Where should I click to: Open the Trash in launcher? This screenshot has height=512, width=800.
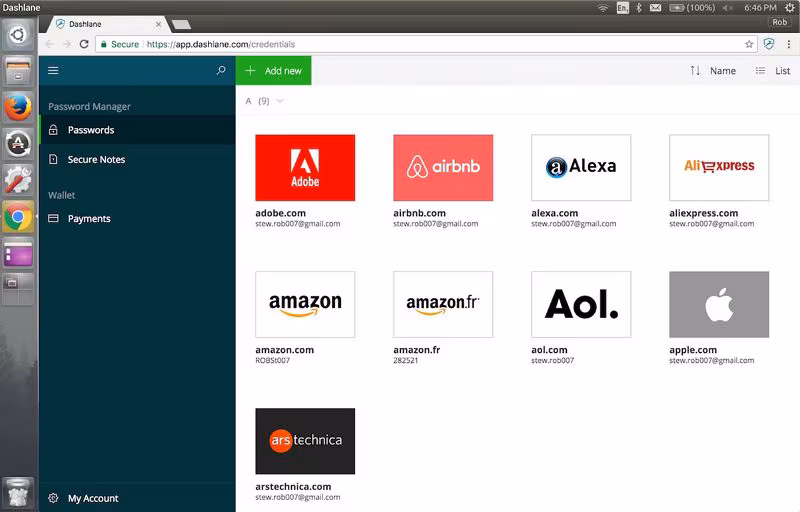tap(18, 493)
